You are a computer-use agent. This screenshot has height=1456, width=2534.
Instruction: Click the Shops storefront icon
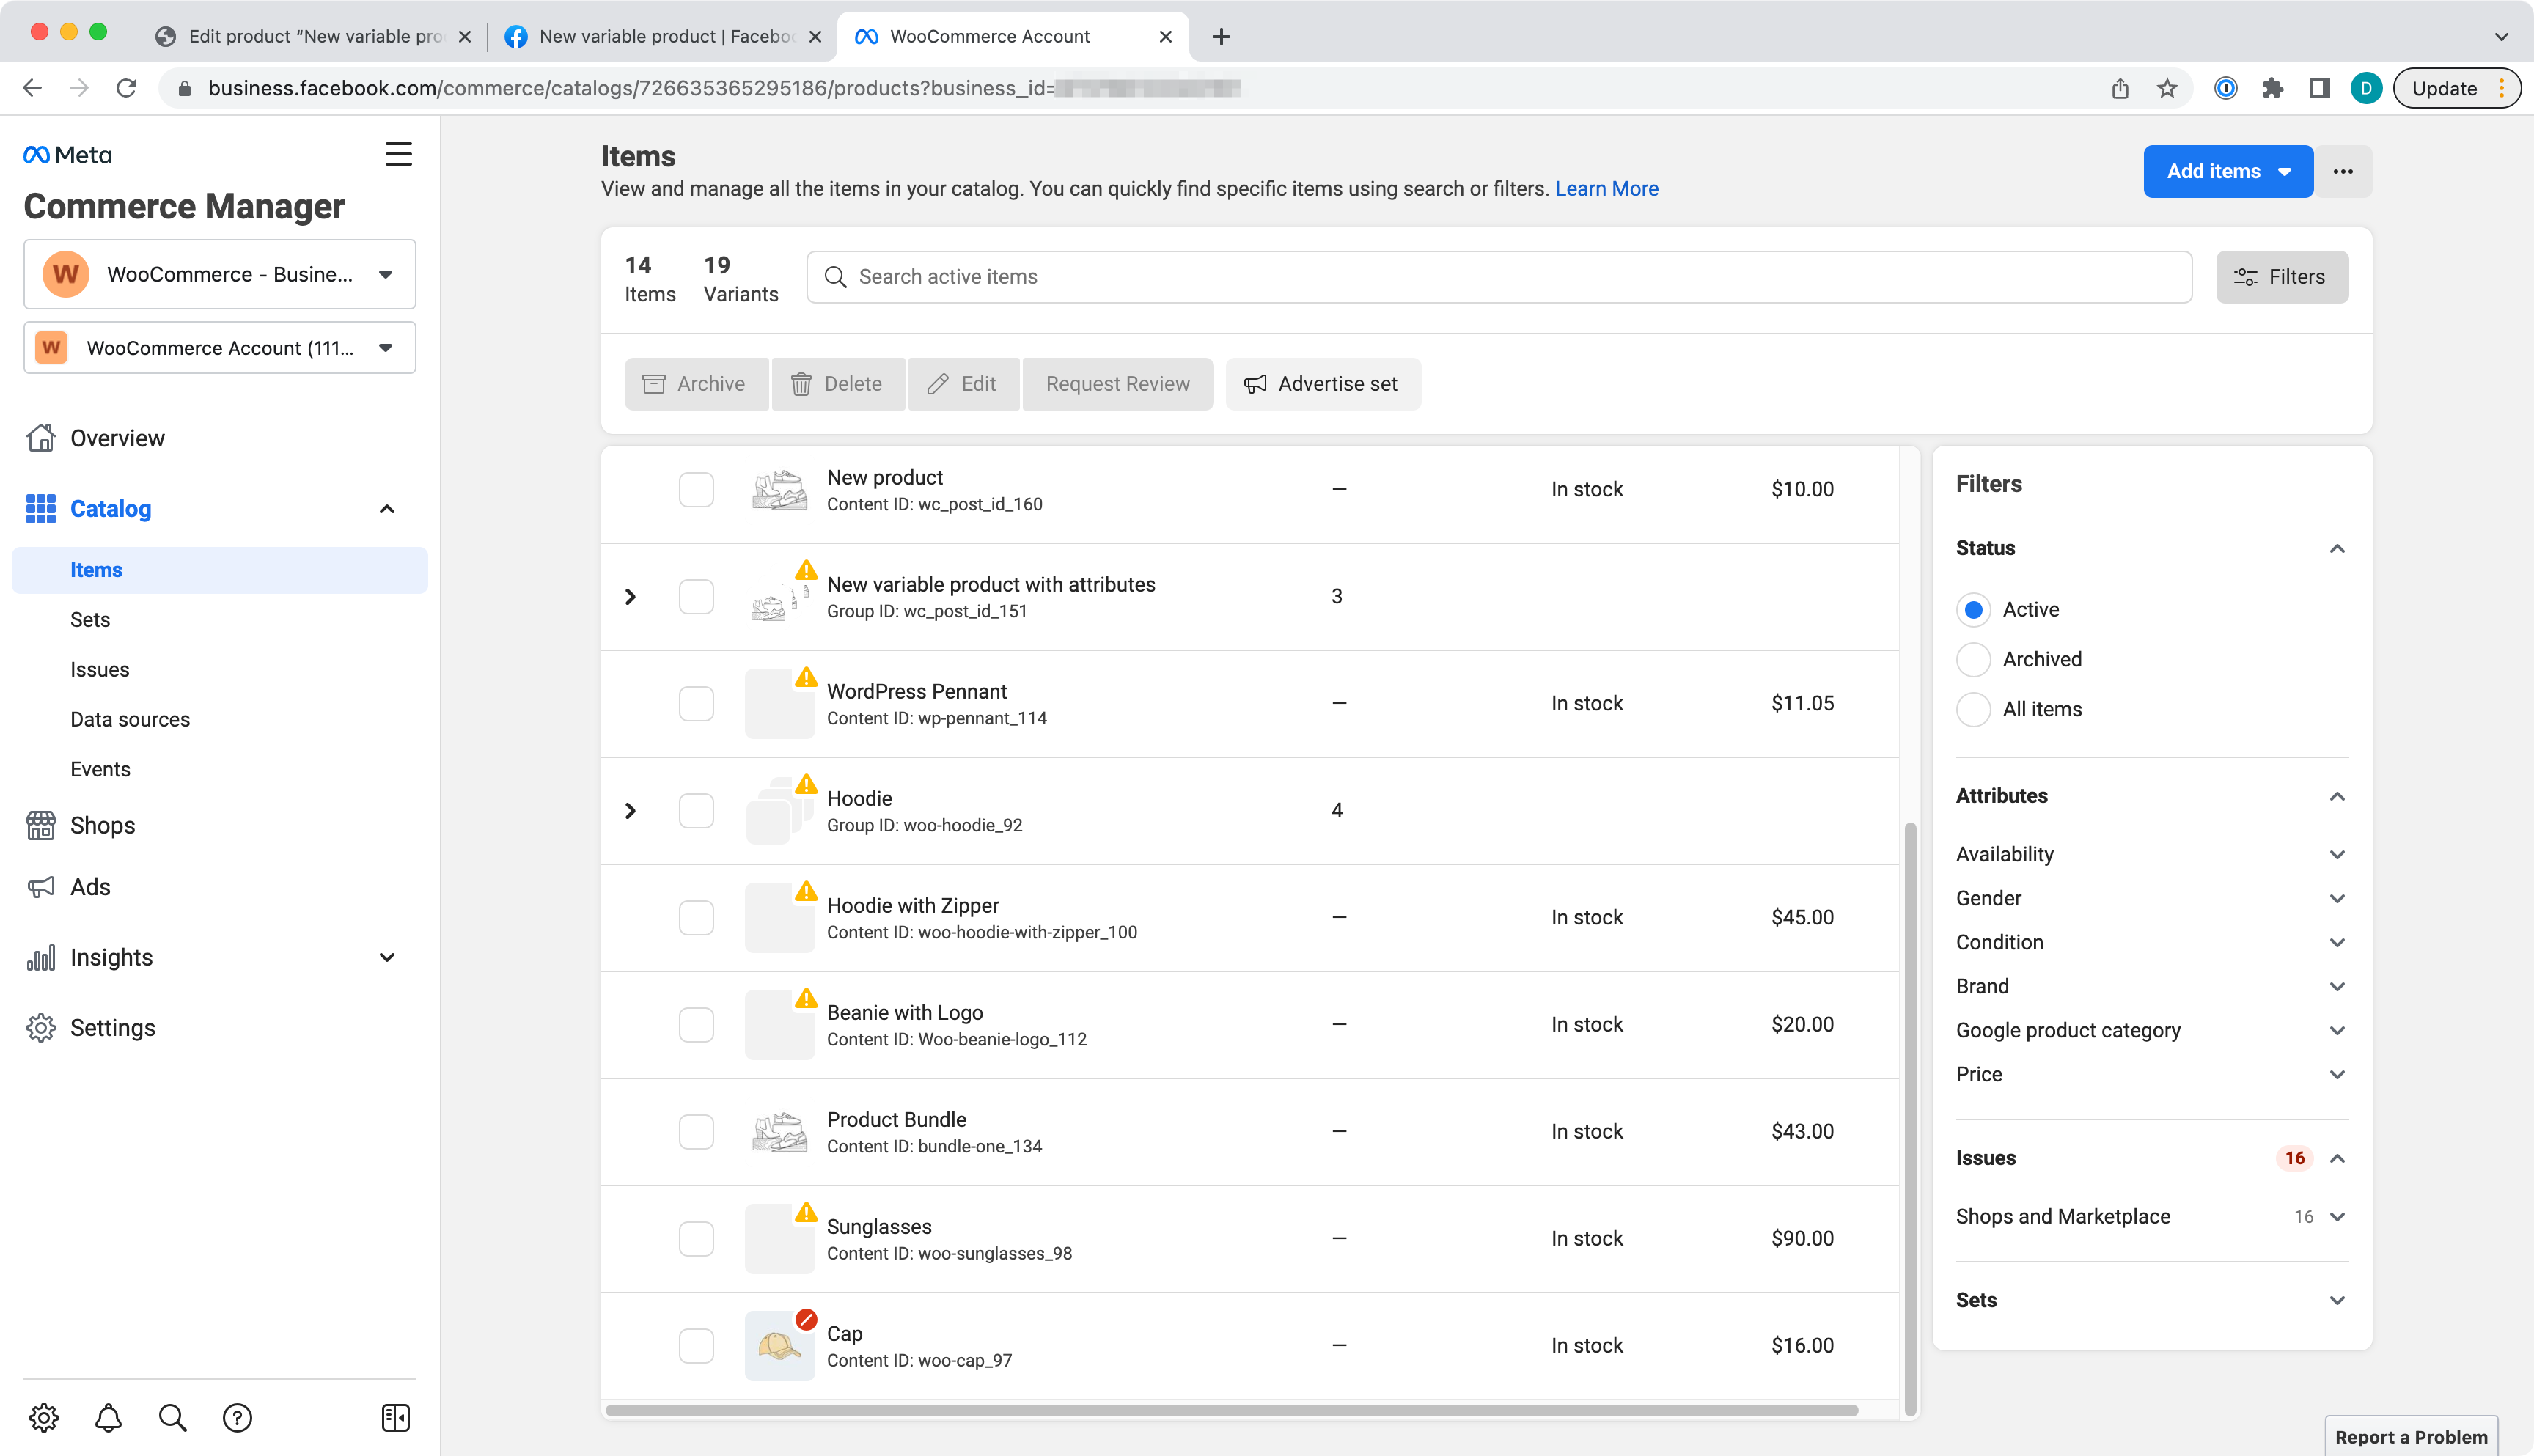(41, 825)
